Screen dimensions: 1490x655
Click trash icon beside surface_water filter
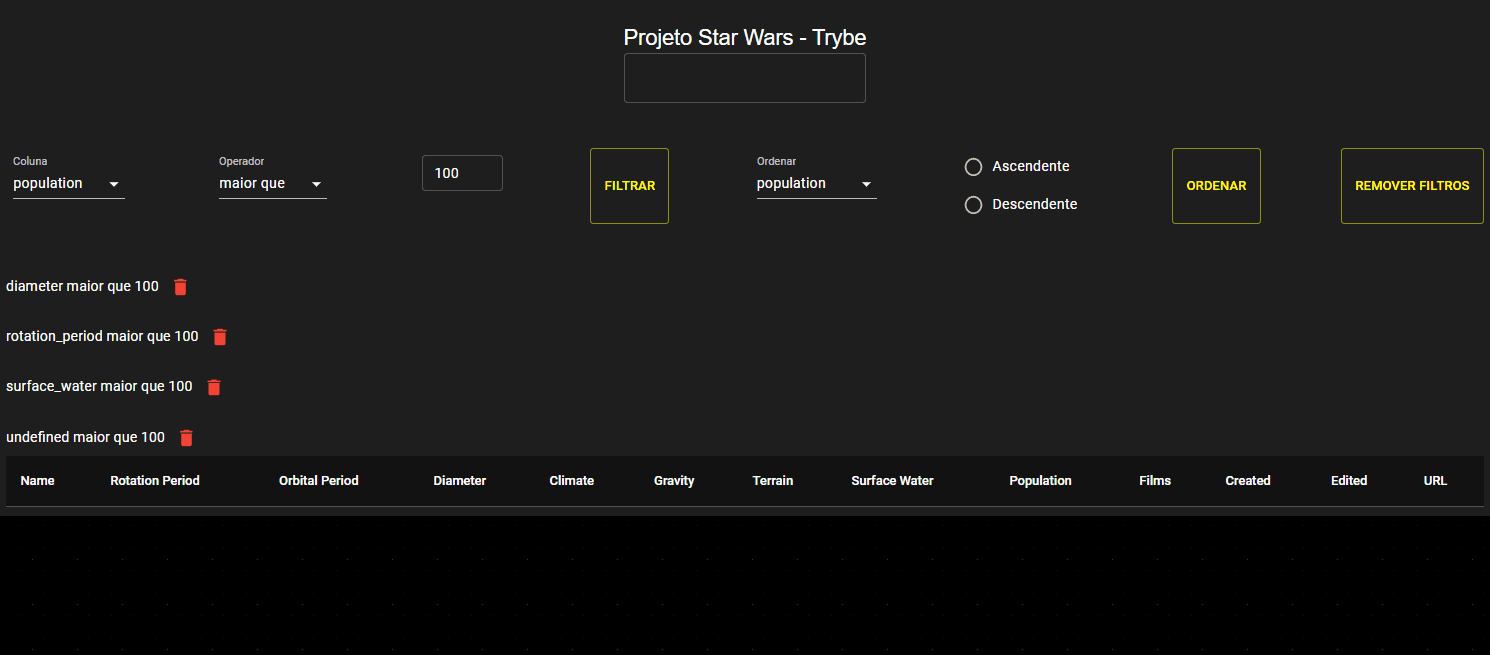(x=214, y=387)
